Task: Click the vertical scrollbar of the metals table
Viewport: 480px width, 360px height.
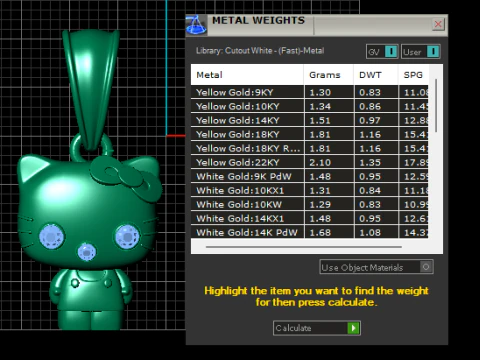Action: pyautogui.click(x=436, y=106)
